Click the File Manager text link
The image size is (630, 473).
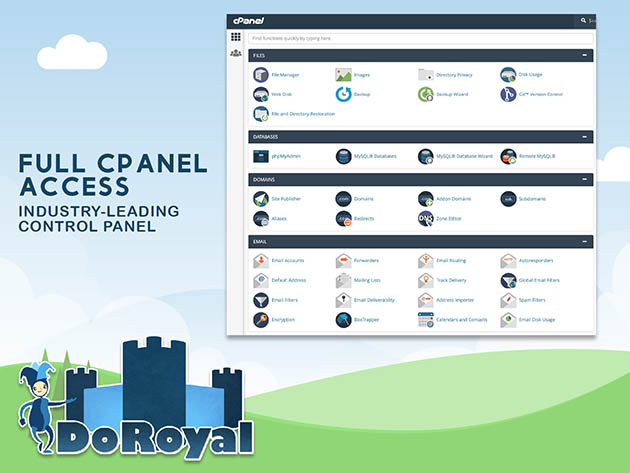click(285, 75)
